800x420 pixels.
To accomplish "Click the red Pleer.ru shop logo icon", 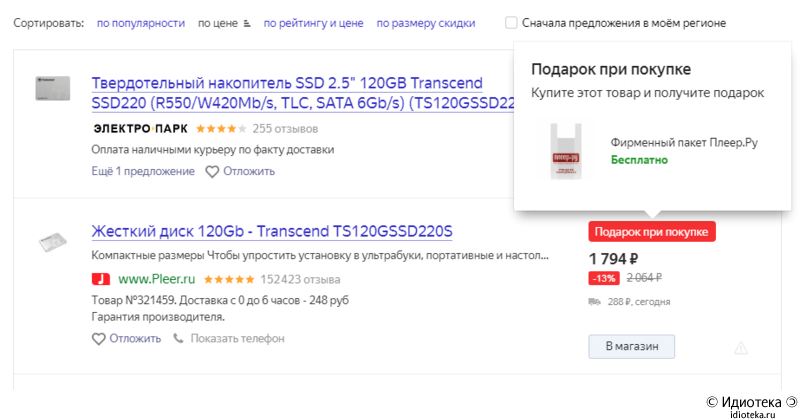I will click(101, 279).
